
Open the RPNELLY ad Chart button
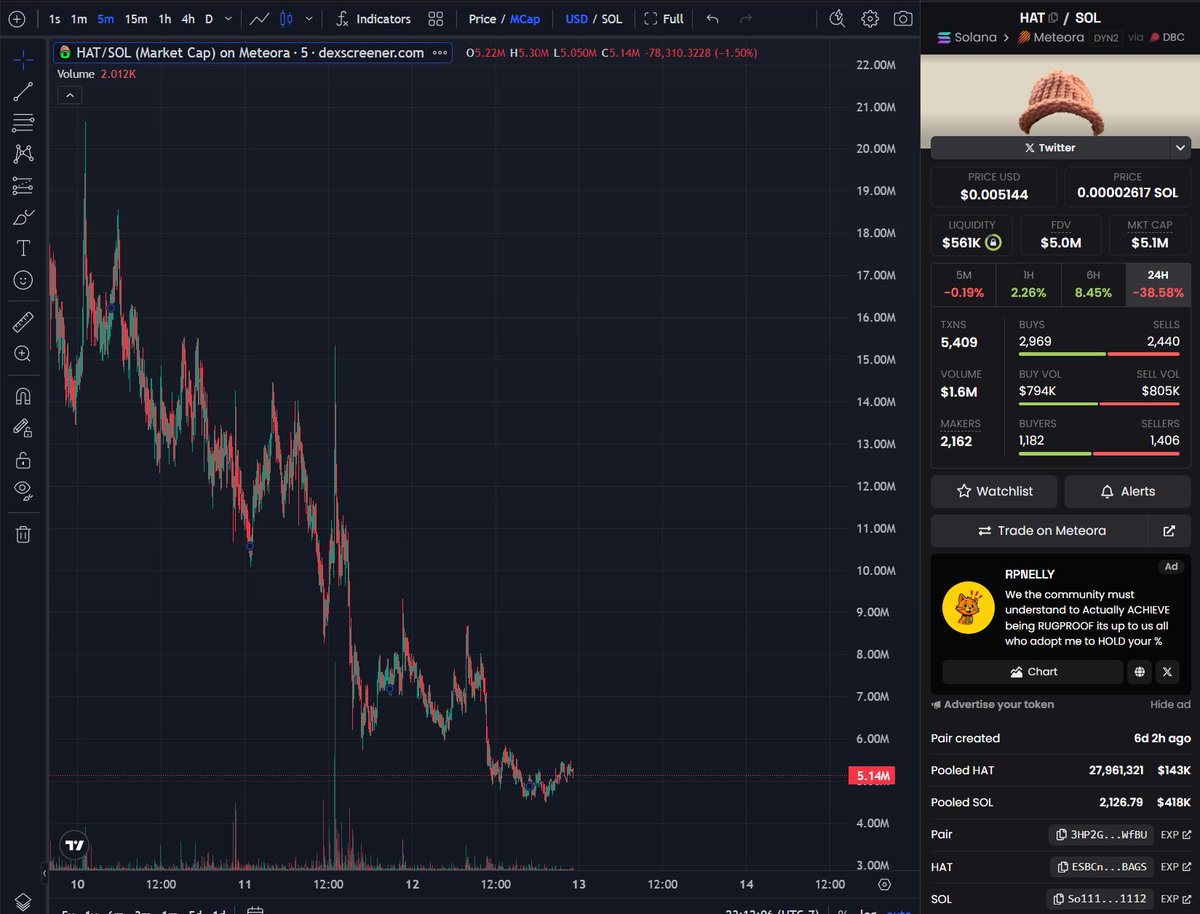click(1033, 672)
